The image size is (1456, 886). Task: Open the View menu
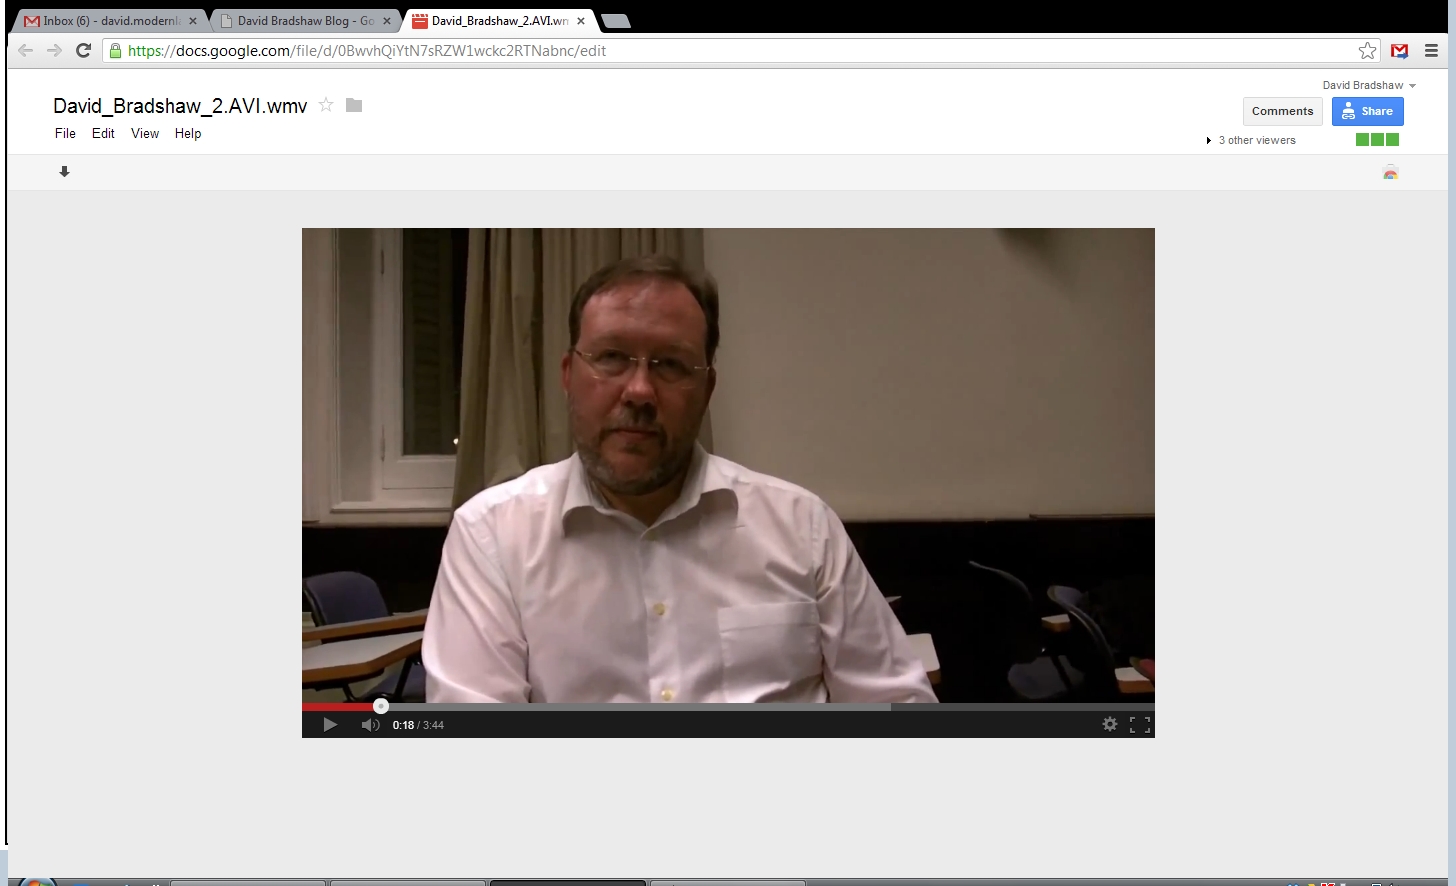[145, 133]
